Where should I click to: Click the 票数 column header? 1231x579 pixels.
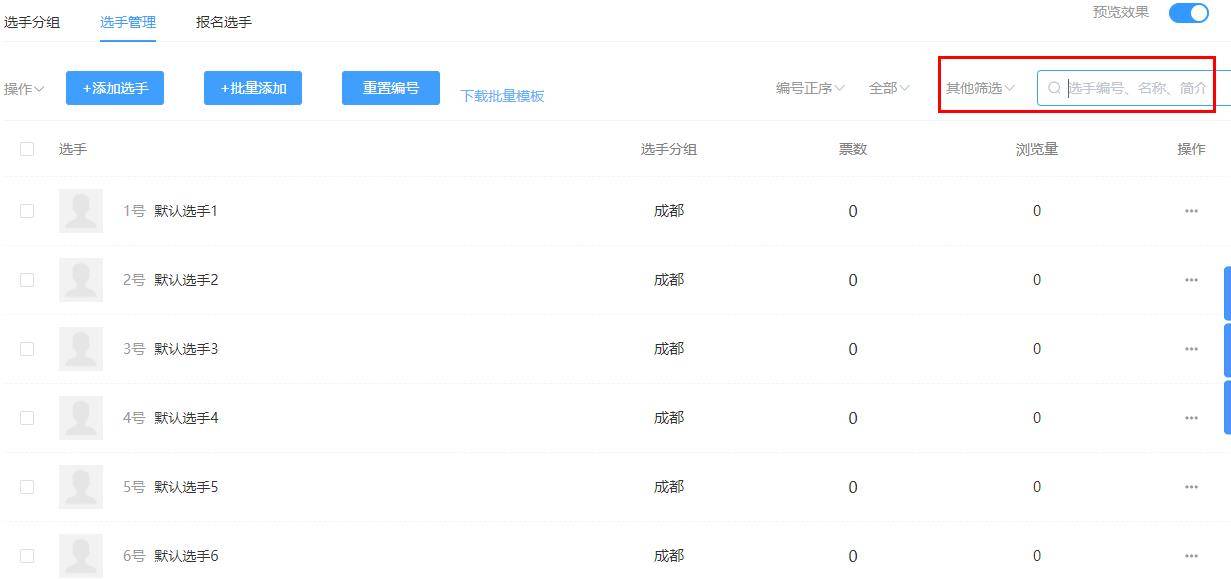click(x=853, y=149)
